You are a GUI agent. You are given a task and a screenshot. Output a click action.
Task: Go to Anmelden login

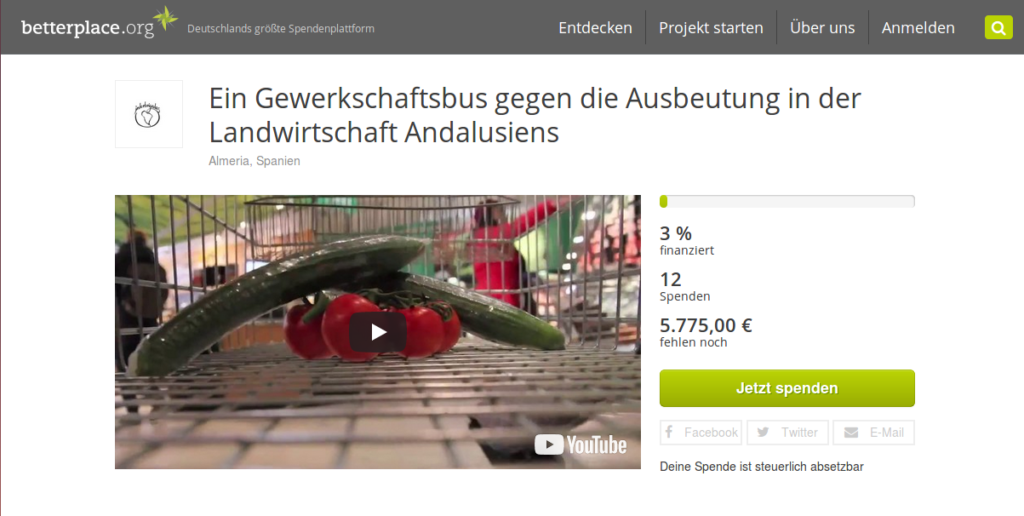(x=918, y=27)
